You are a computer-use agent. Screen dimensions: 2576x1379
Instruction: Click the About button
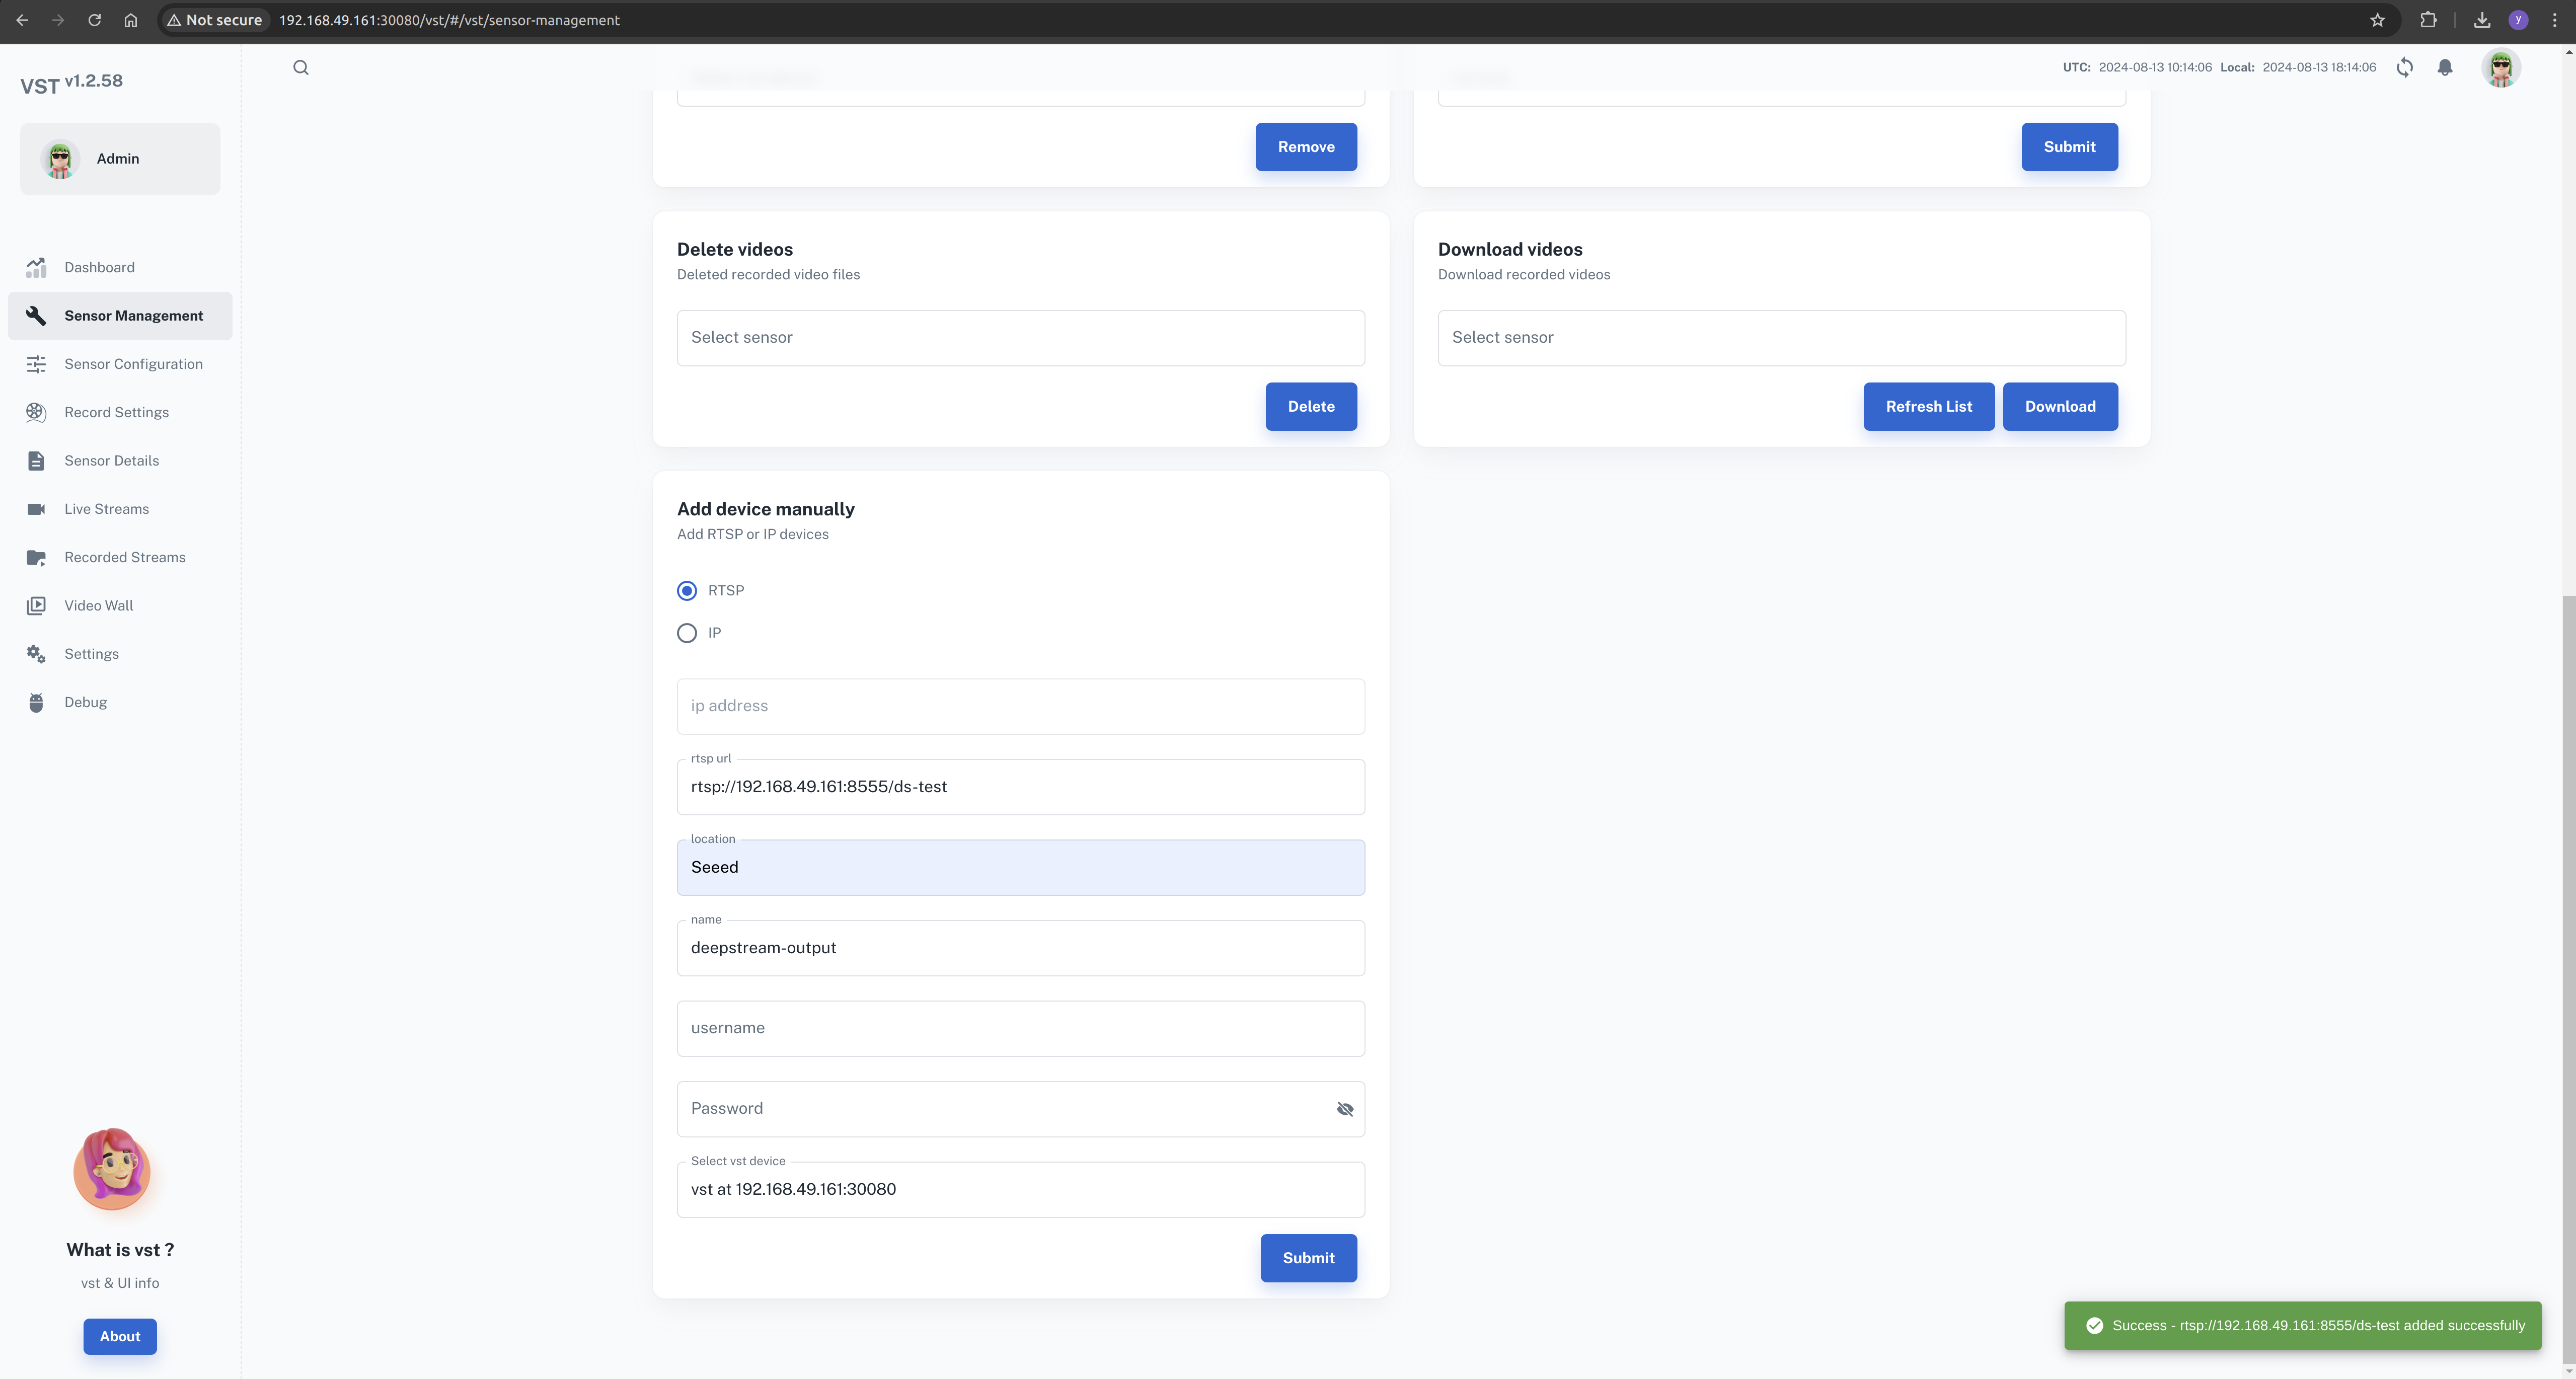(x=120, y=1337)
